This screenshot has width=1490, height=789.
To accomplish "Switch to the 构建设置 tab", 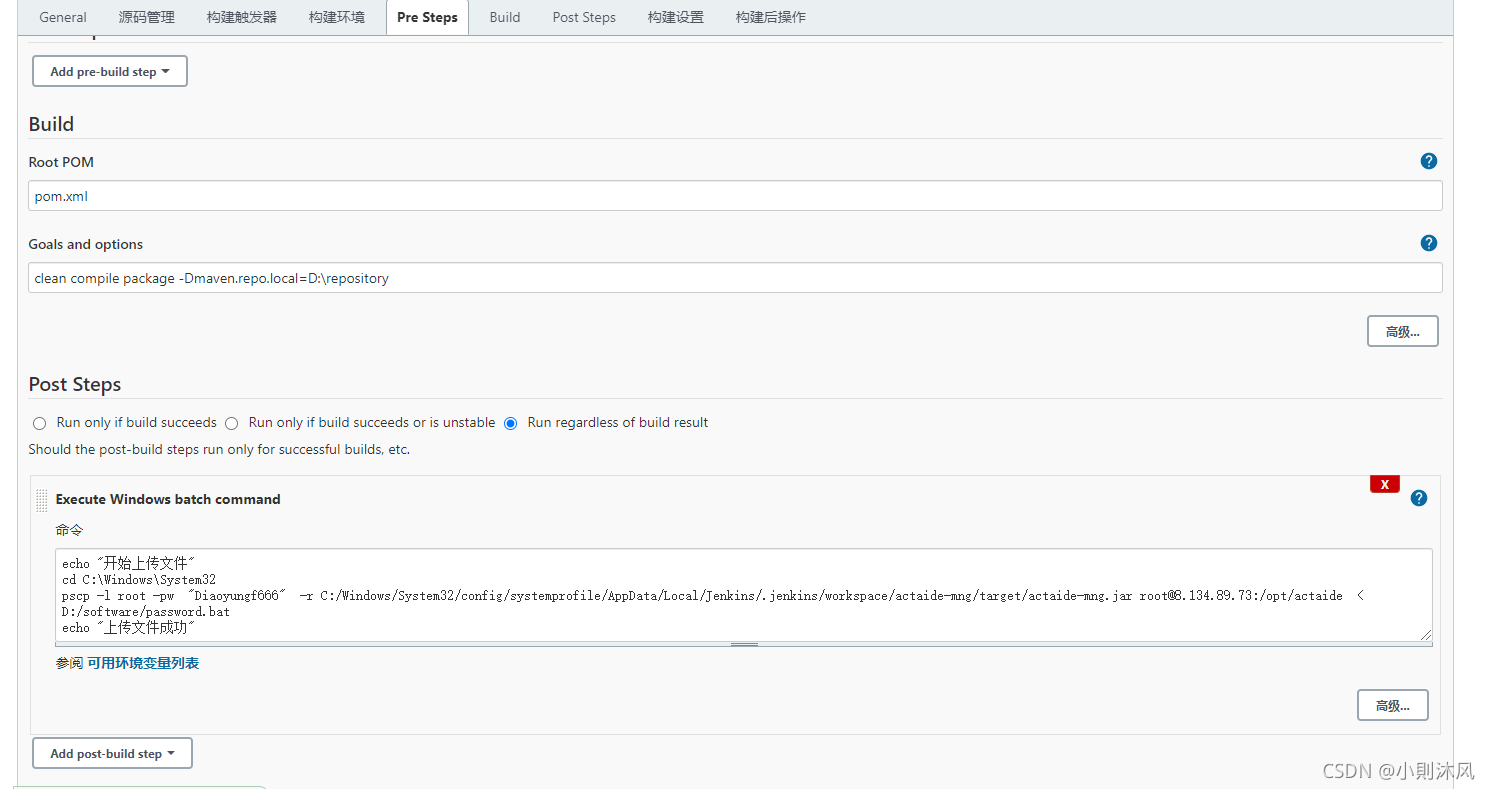I will pyautogui.click(x=676, y=17).
